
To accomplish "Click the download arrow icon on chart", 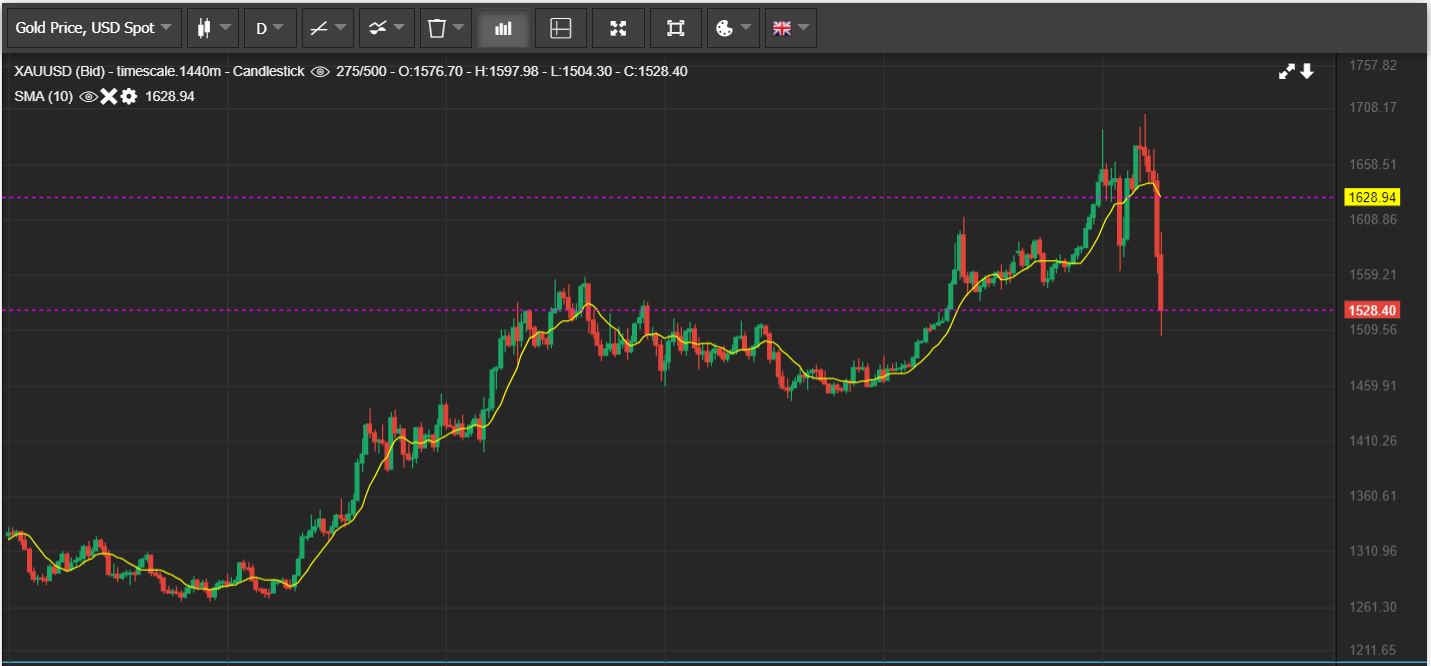I will [1306, 71].
